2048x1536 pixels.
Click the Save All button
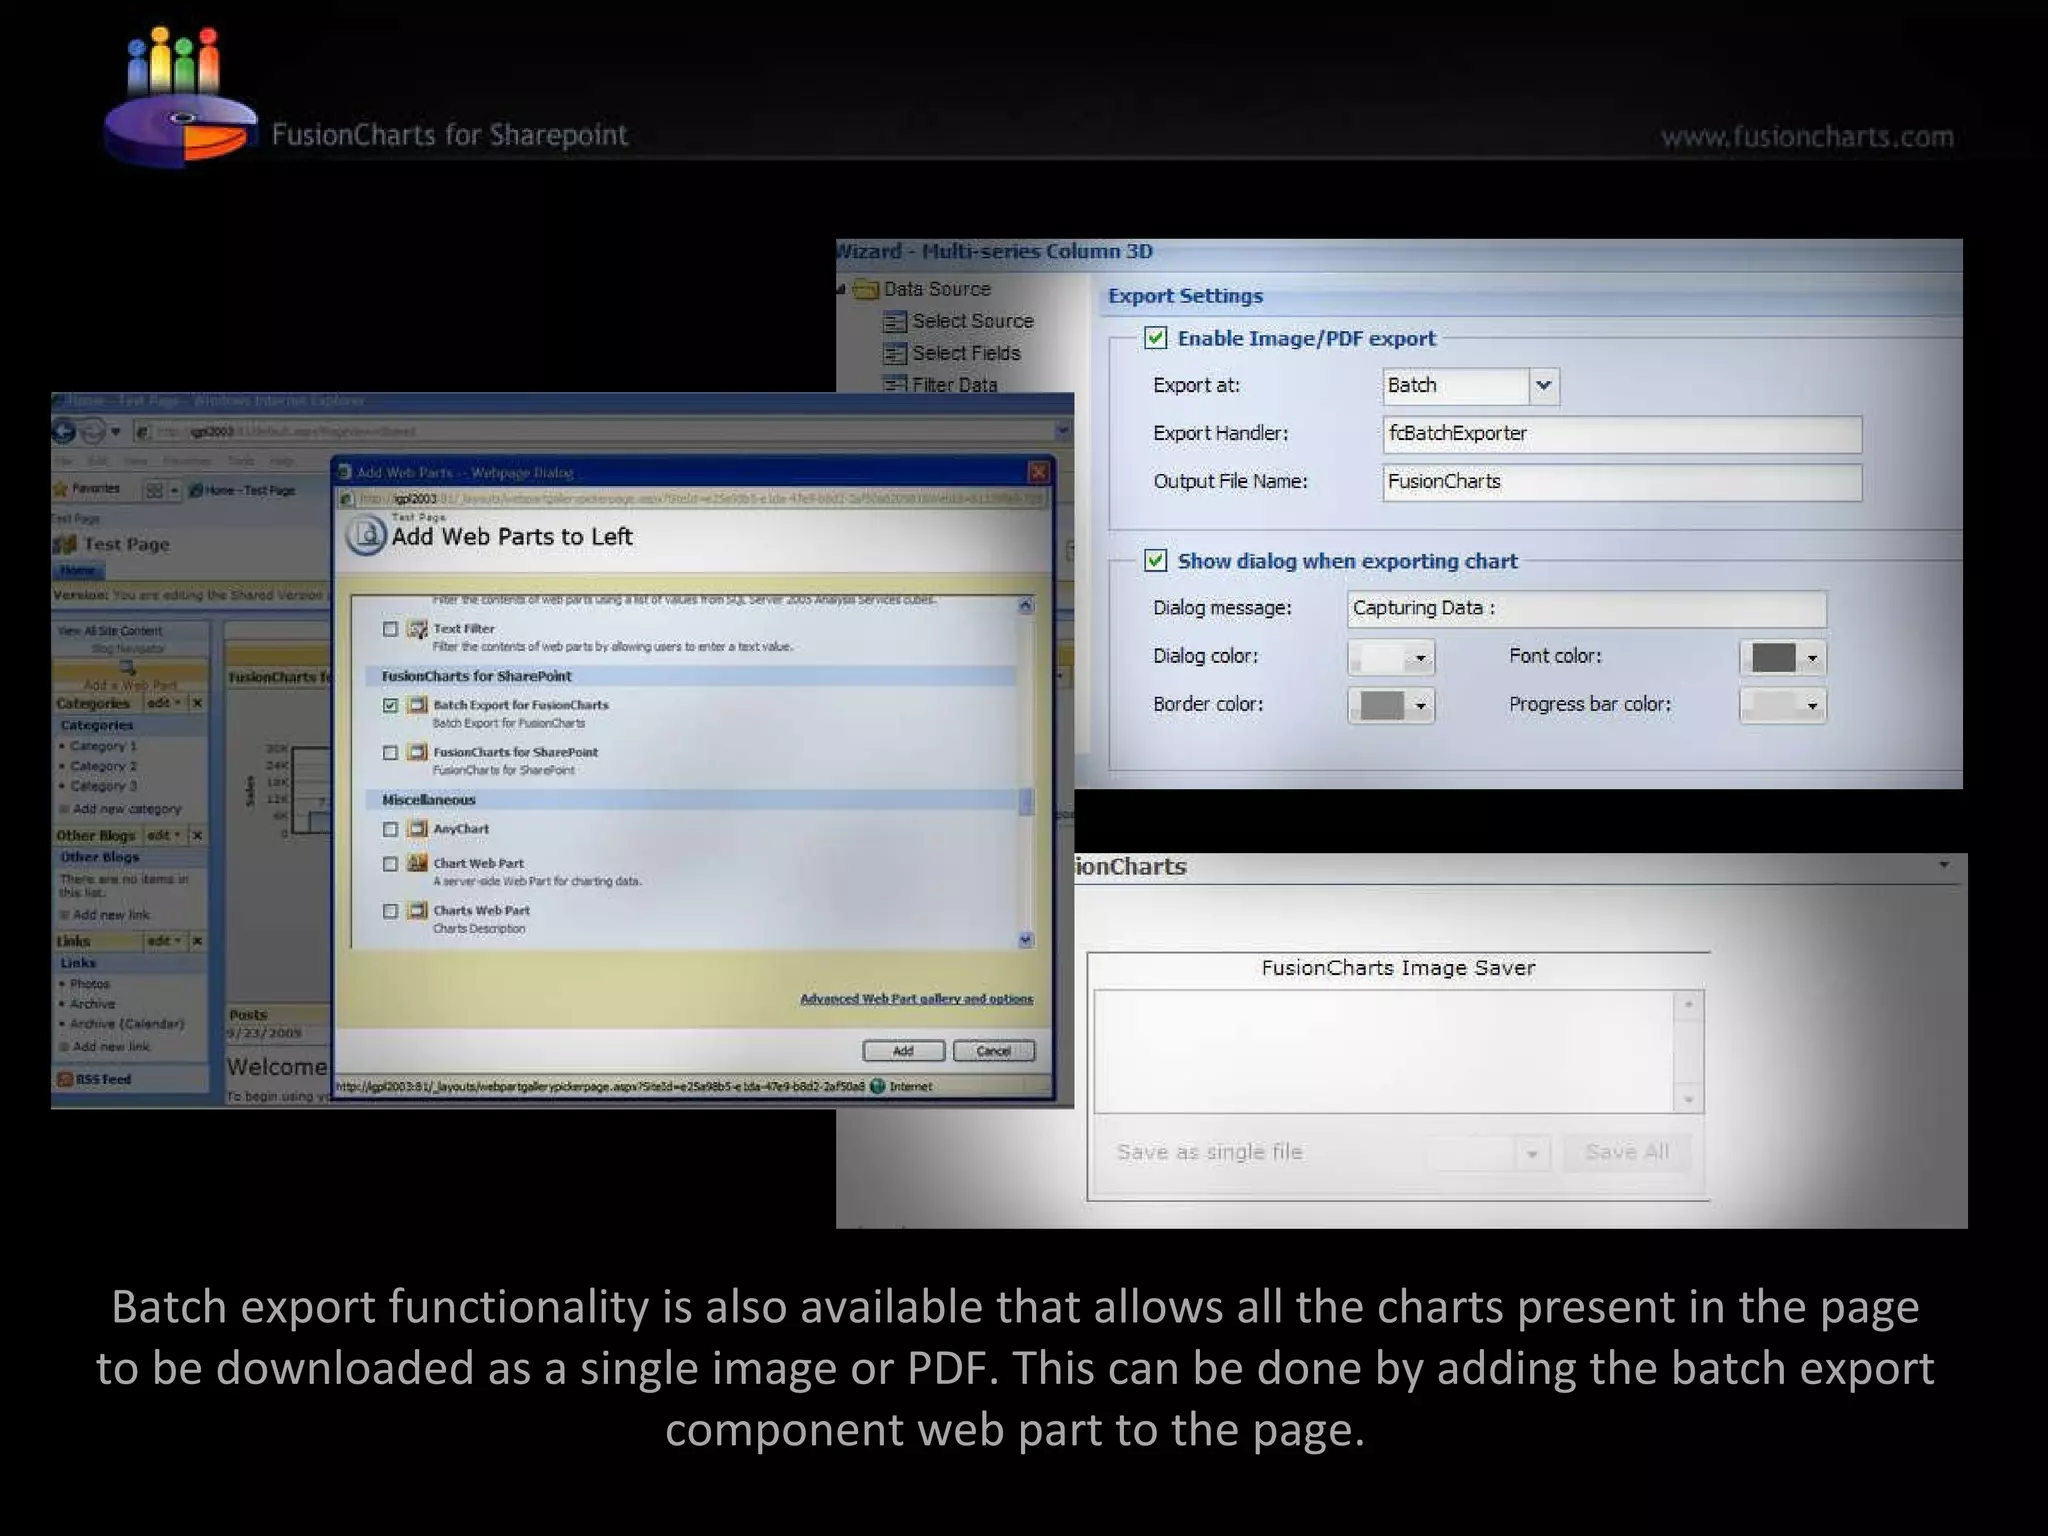click(x=1627, y=1152)
